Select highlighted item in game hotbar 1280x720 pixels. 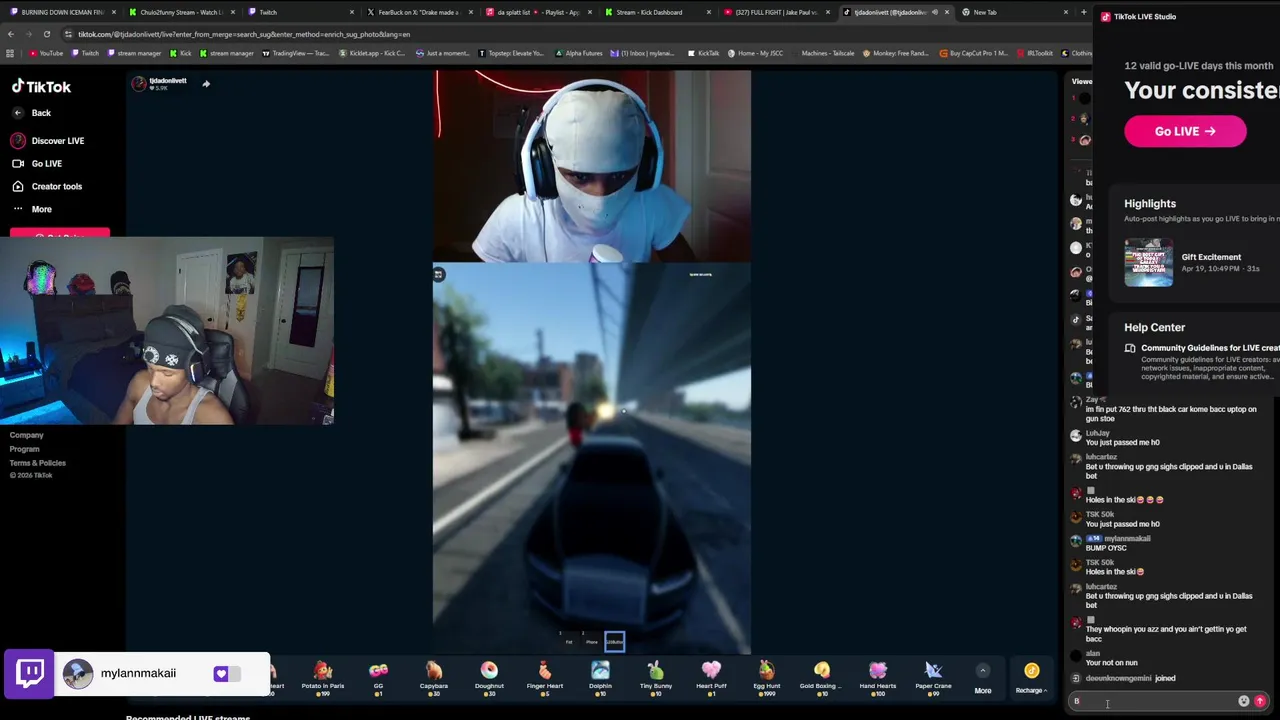[614, 641]
